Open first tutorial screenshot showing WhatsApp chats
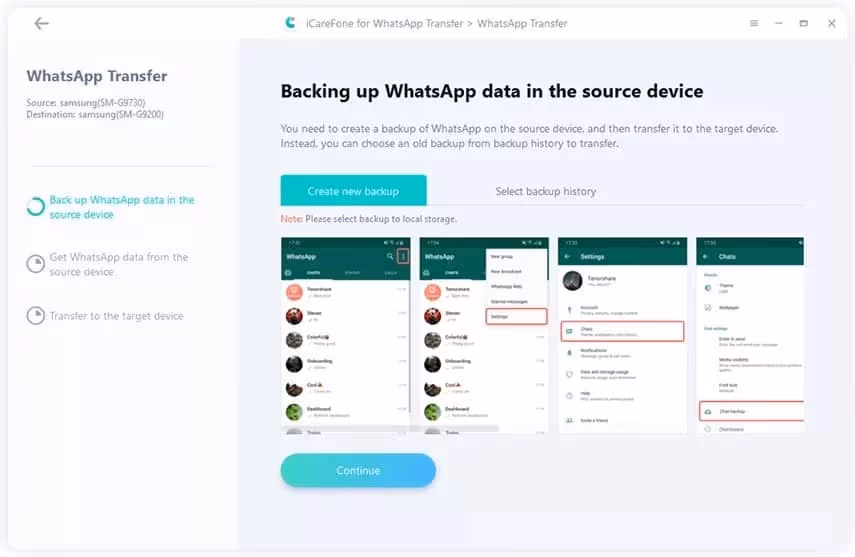This screenshot has width=855, height=557. pyautogui.click(x=346, y=336)
